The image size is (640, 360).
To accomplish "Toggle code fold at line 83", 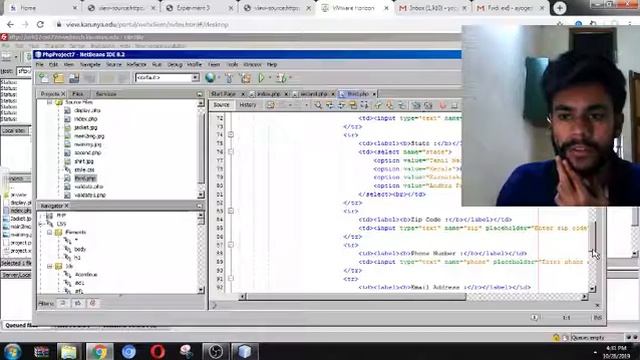I will pos(231,211).
